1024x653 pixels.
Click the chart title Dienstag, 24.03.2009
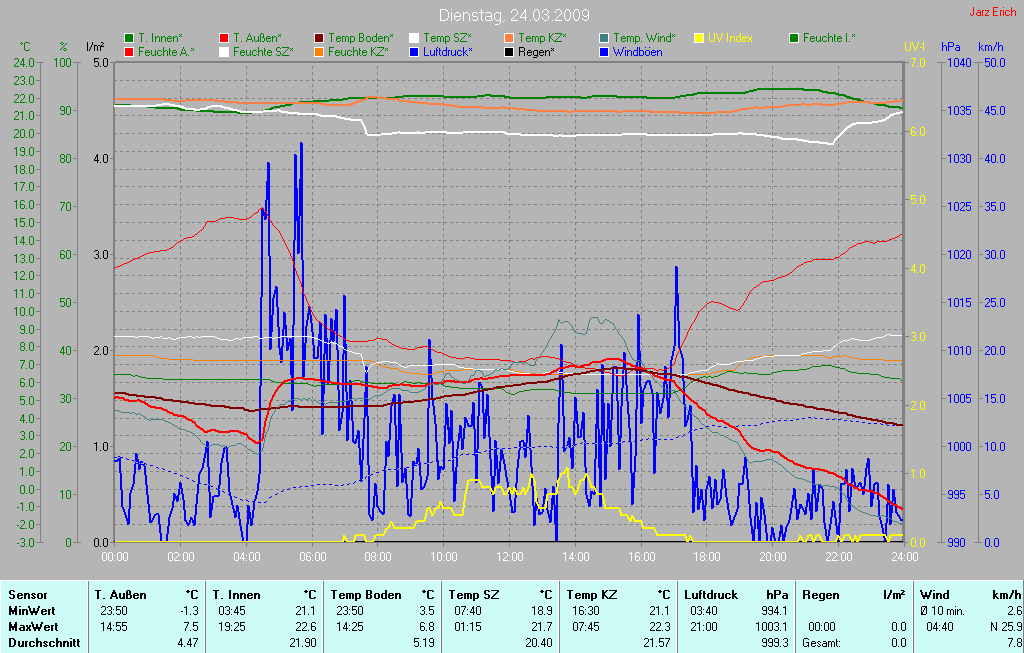point(514,15)
